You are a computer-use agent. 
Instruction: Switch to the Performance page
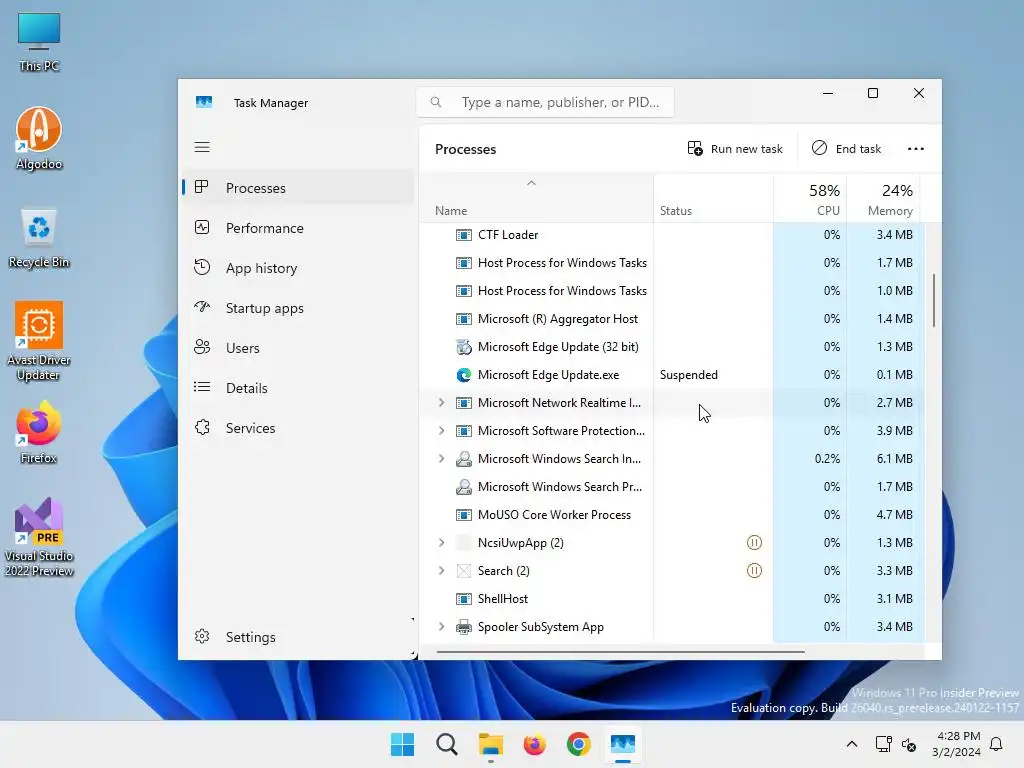click(x=298, y=228)
